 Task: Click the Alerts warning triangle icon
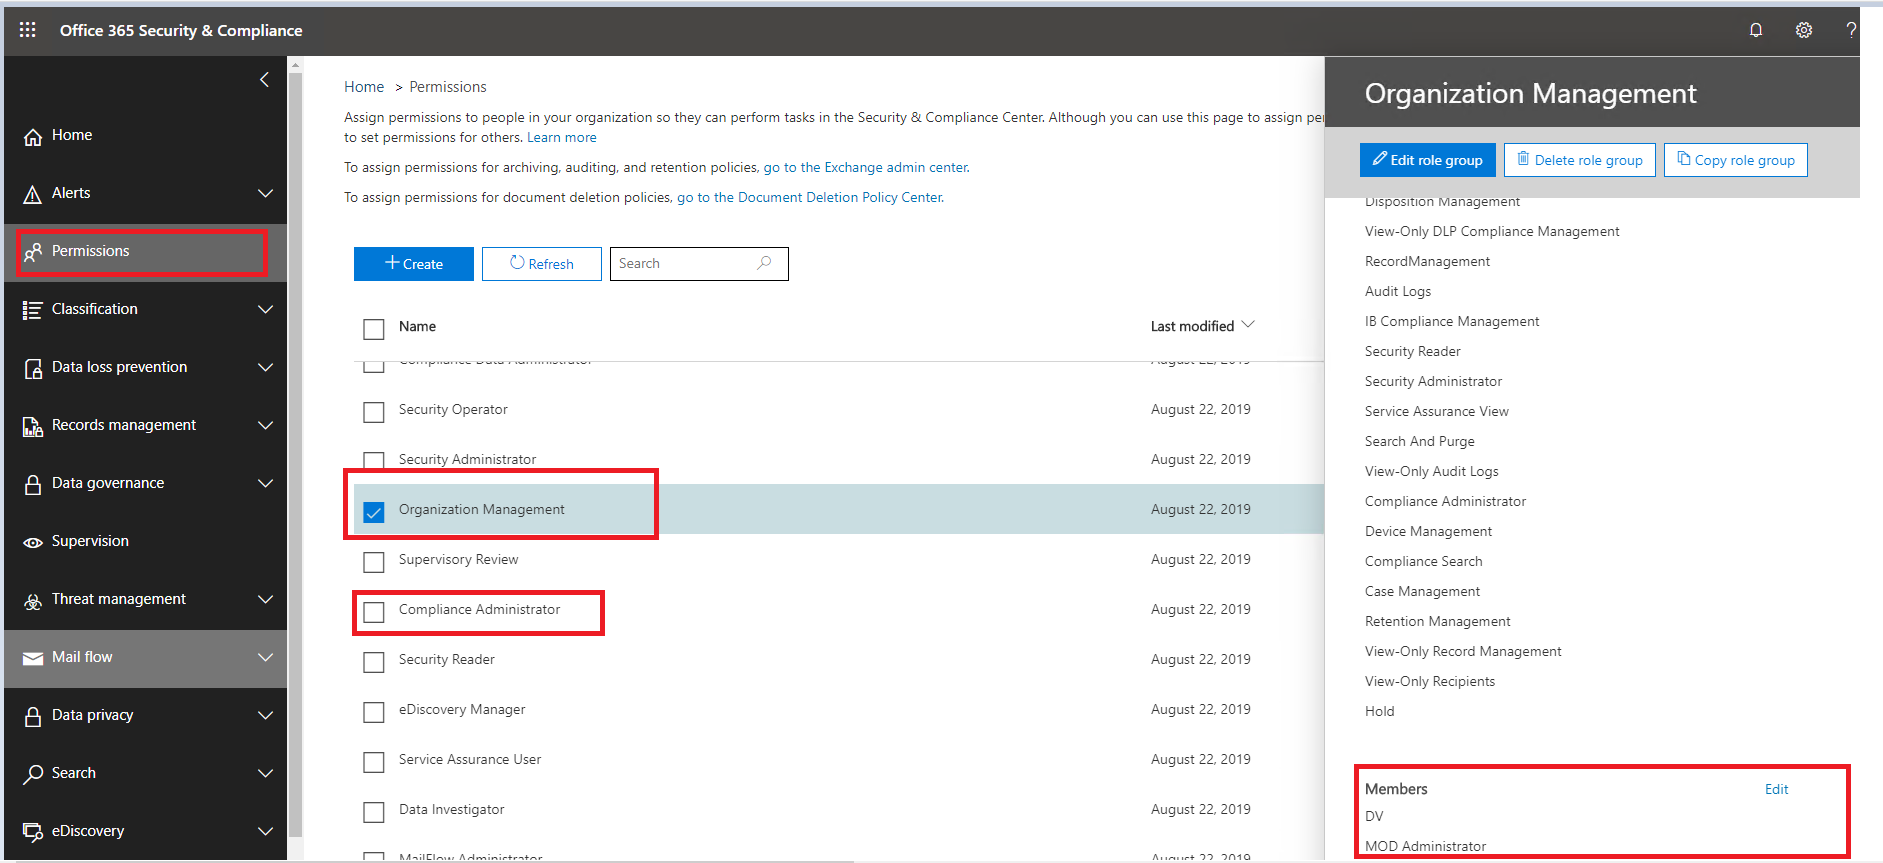(x=33, y=194)
